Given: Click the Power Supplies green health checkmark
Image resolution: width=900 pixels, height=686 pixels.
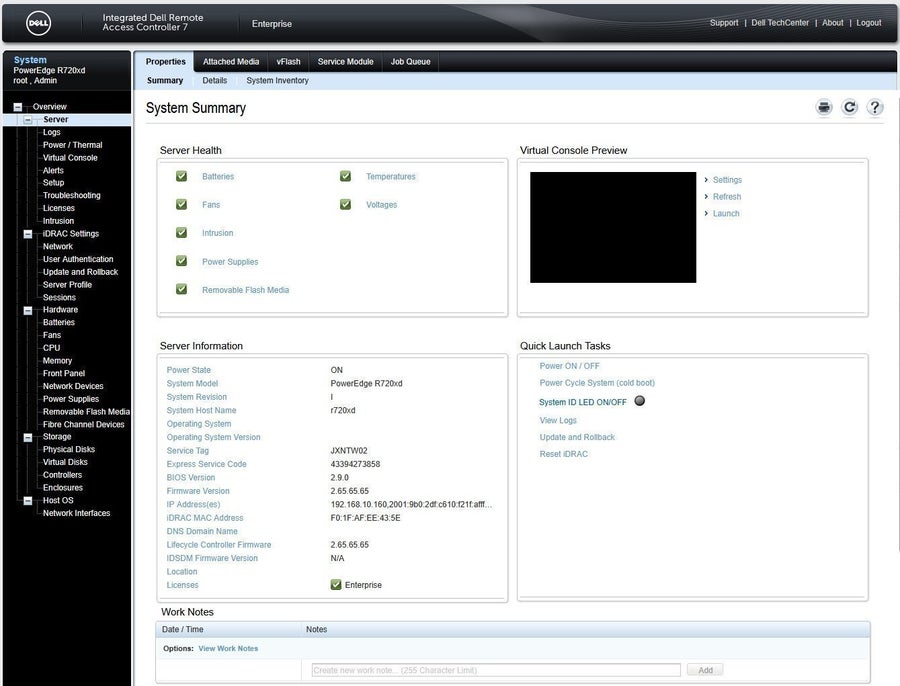Looking at the screenshot, I should pos(181,261).
